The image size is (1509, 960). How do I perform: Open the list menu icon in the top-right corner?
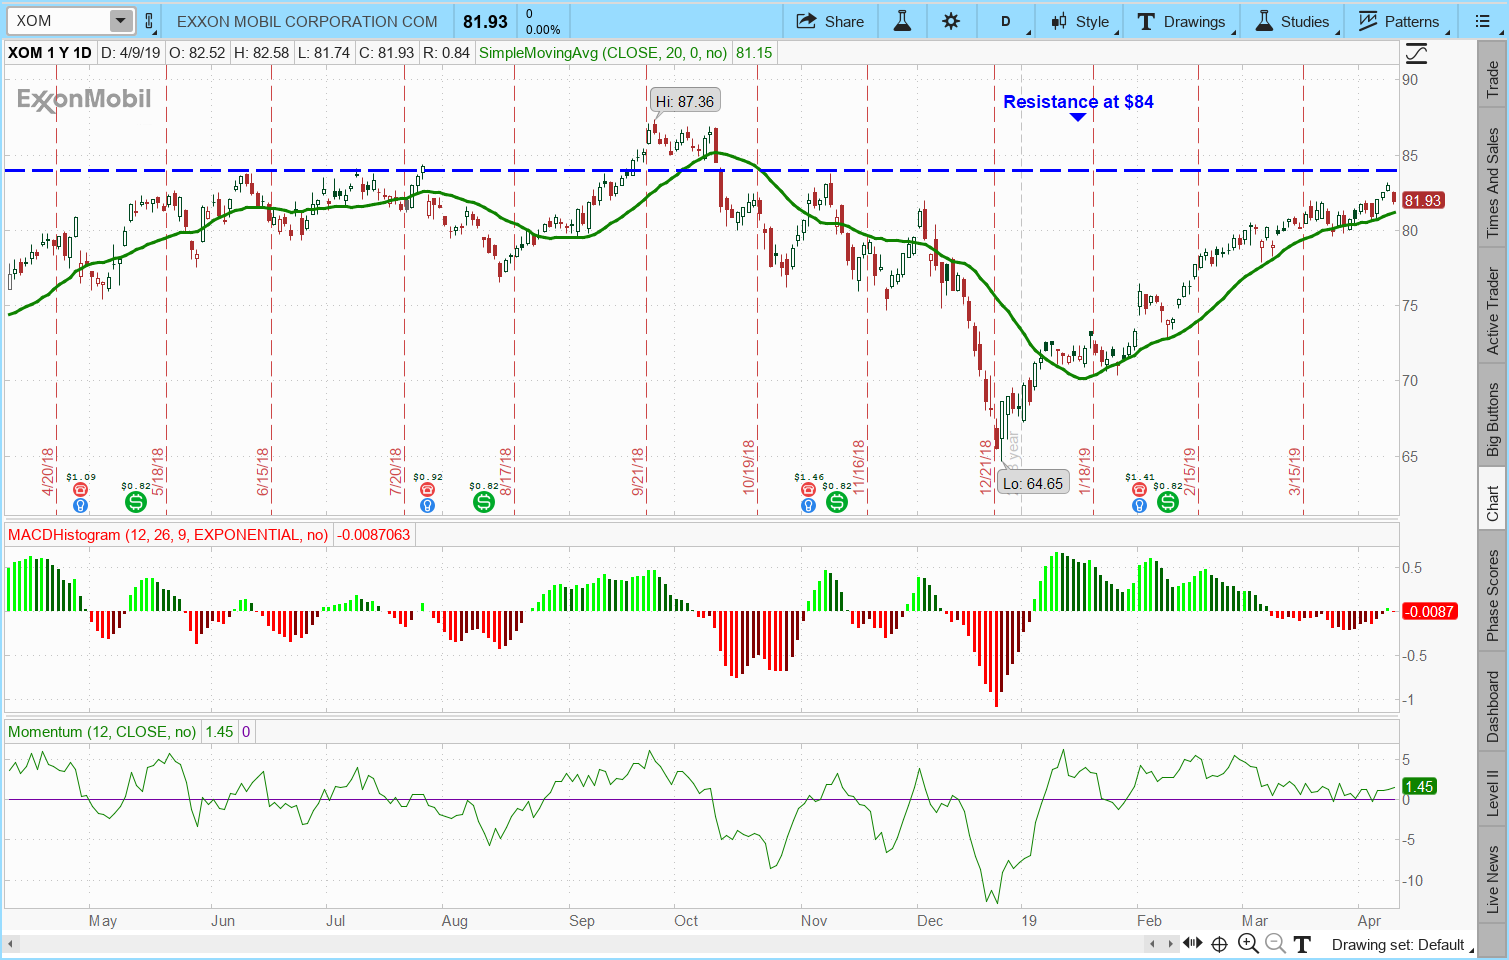[1482, 21]
